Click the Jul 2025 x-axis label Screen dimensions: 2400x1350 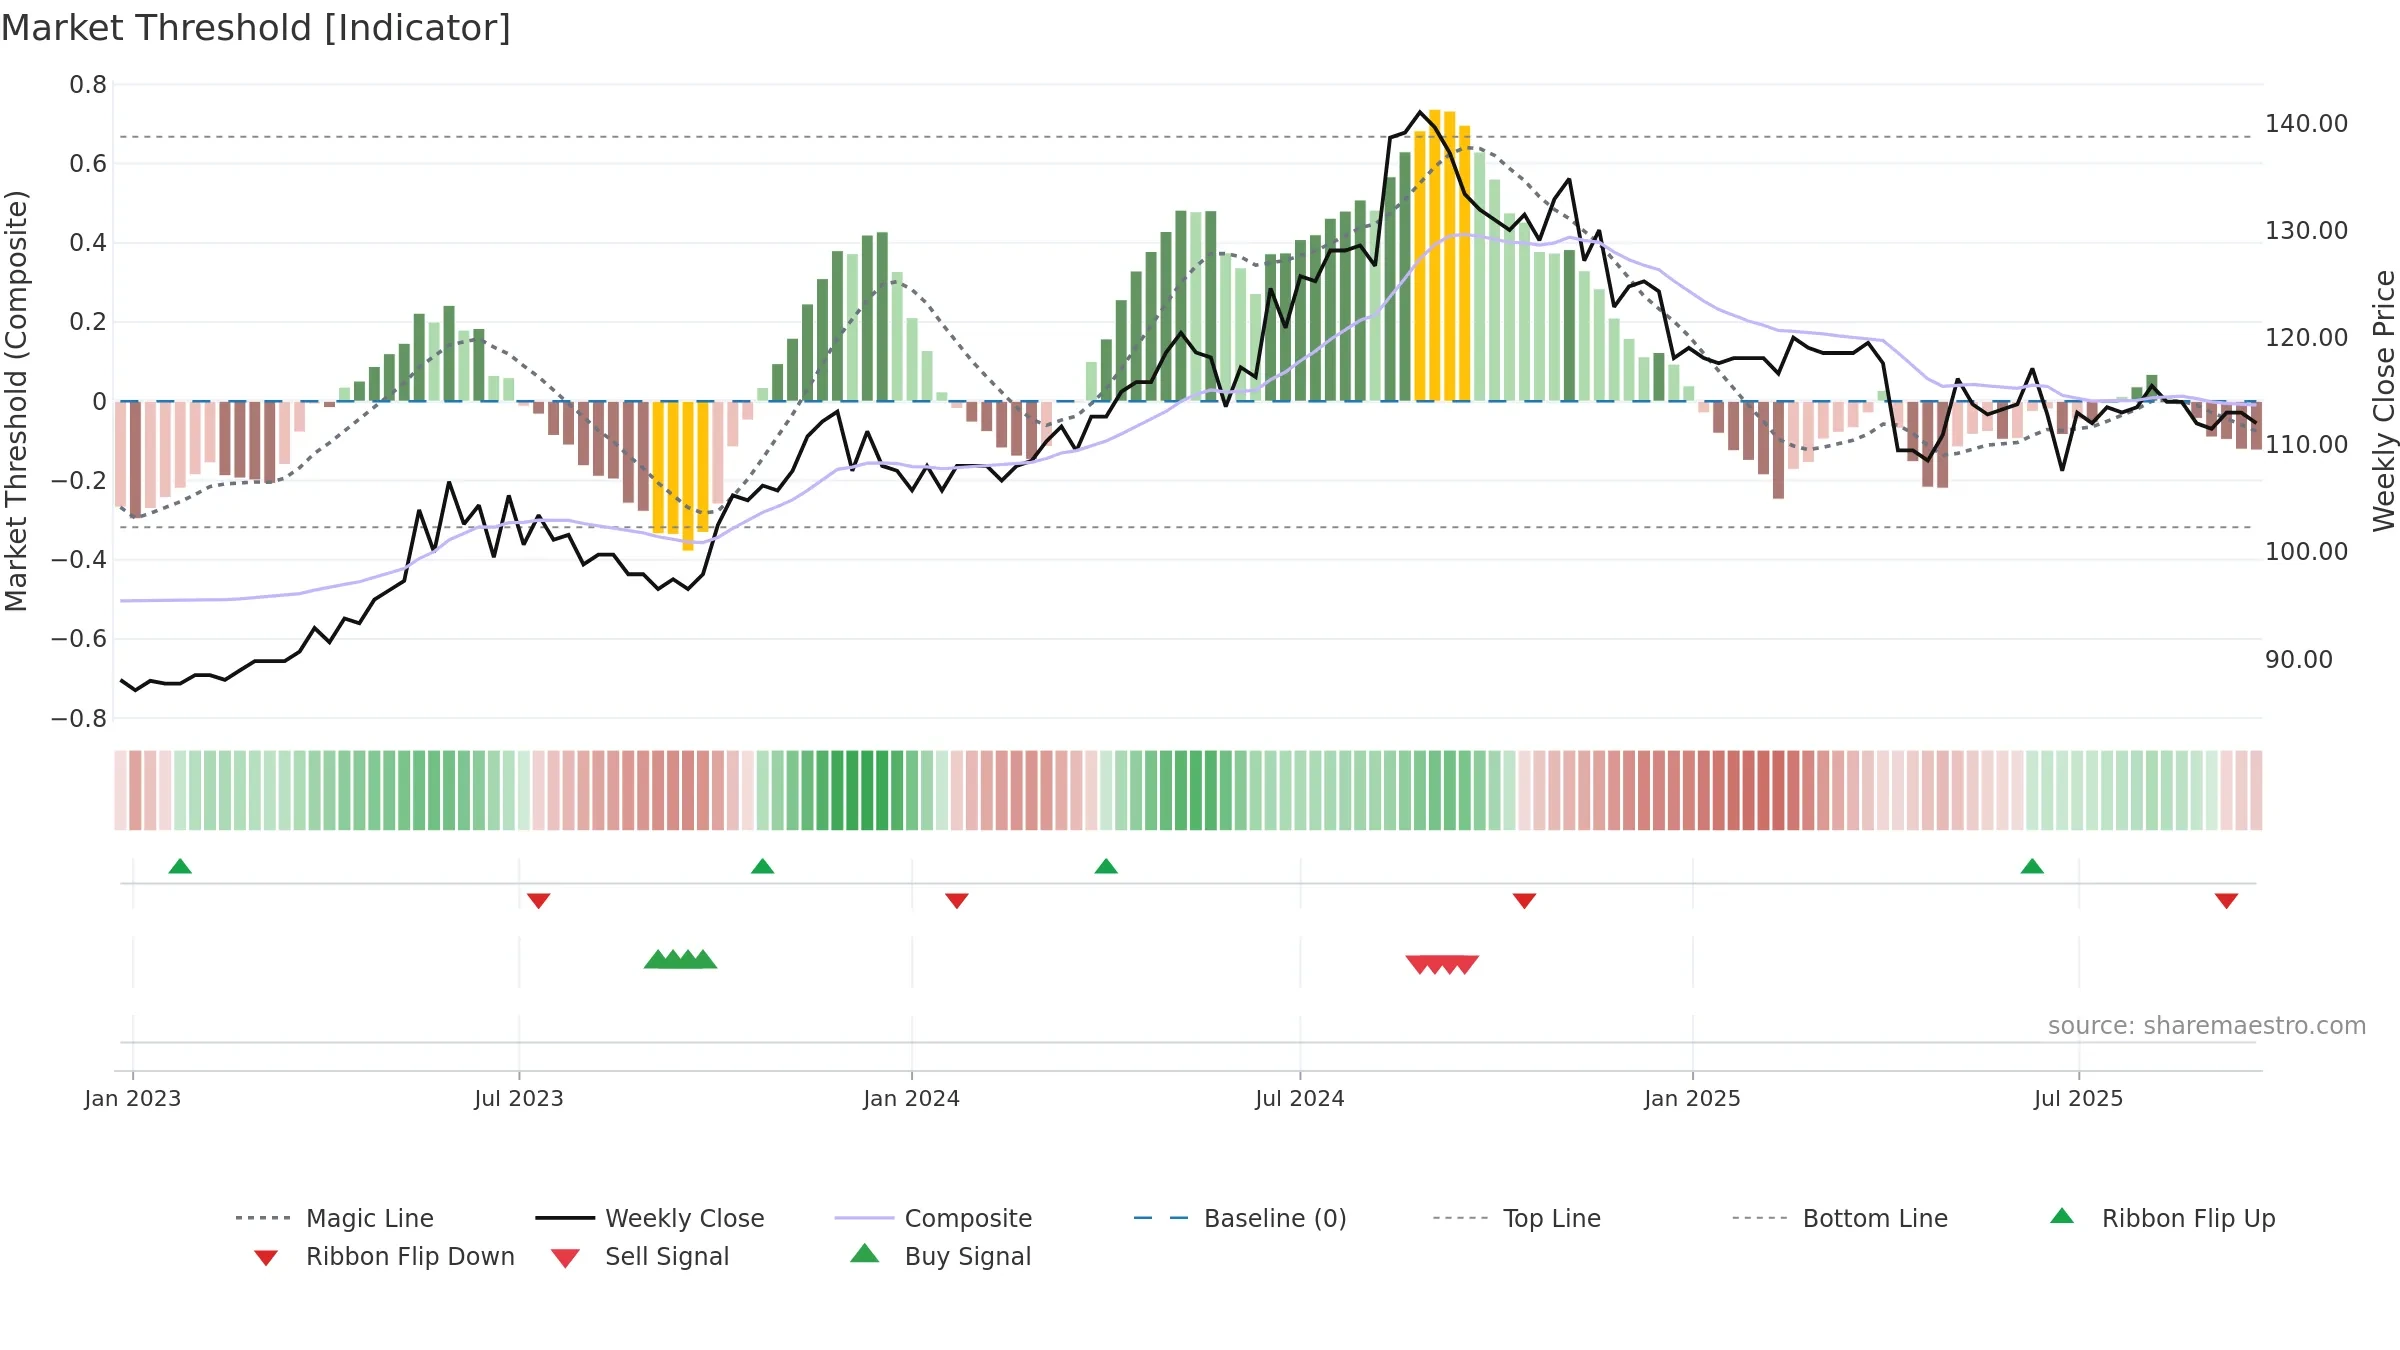(x=2079, y=1099)
